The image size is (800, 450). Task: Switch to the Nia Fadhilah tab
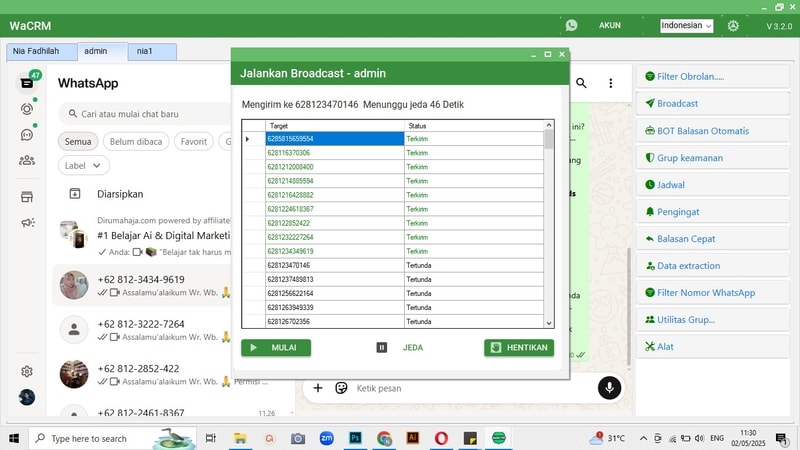click(x=42, y=51)
